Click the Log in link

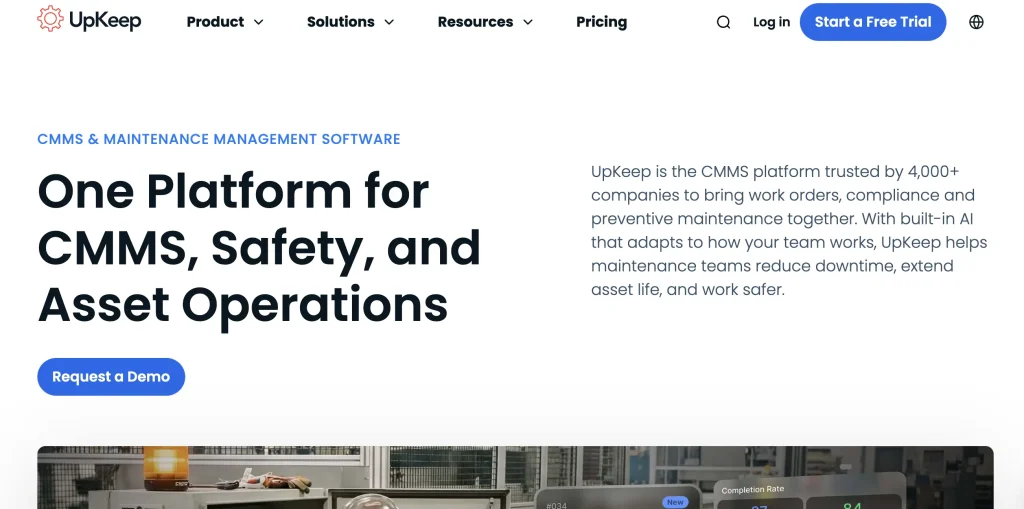771,22
